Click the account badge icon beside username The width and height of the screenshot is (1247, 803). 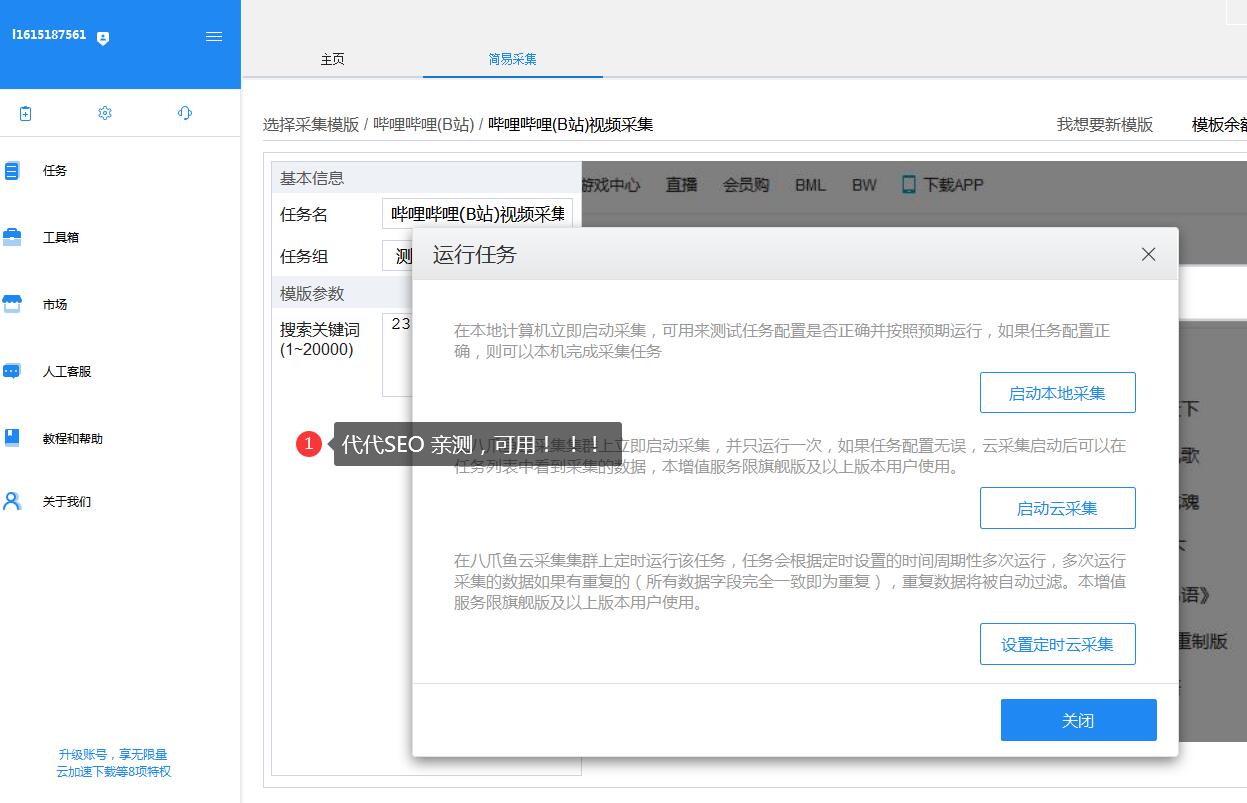[103, 38]
